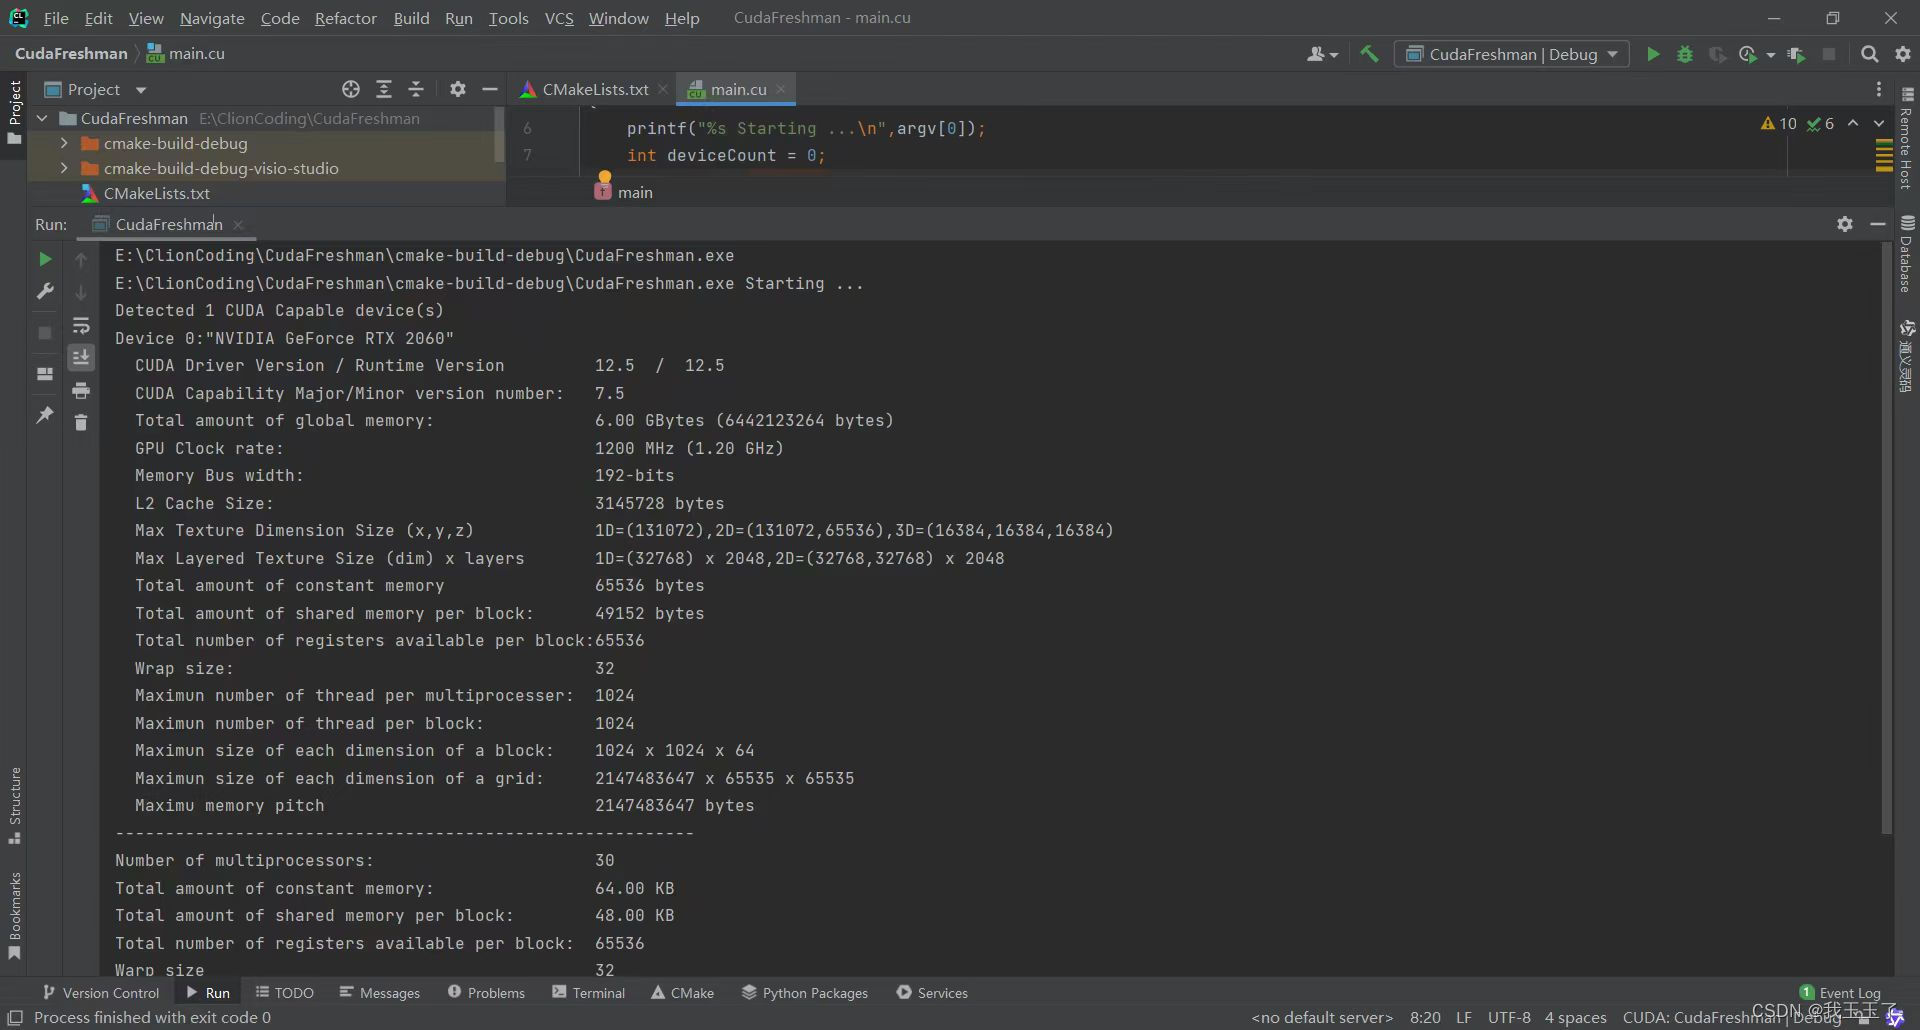Open Search Everywhere magnifier icon
This screenshot has width=1920, height=1030.
point(1869,54)
